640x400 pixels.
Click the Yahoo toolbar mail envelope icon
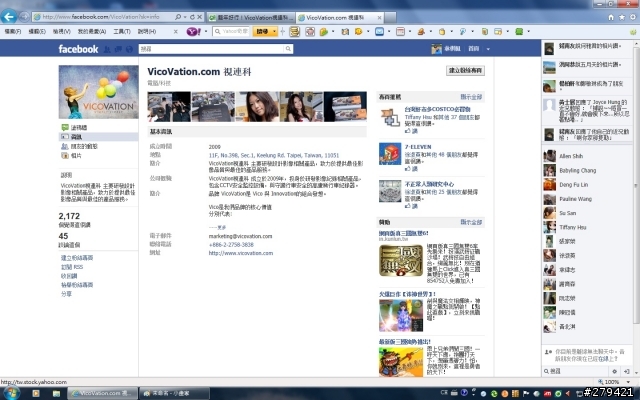point(379,31)
